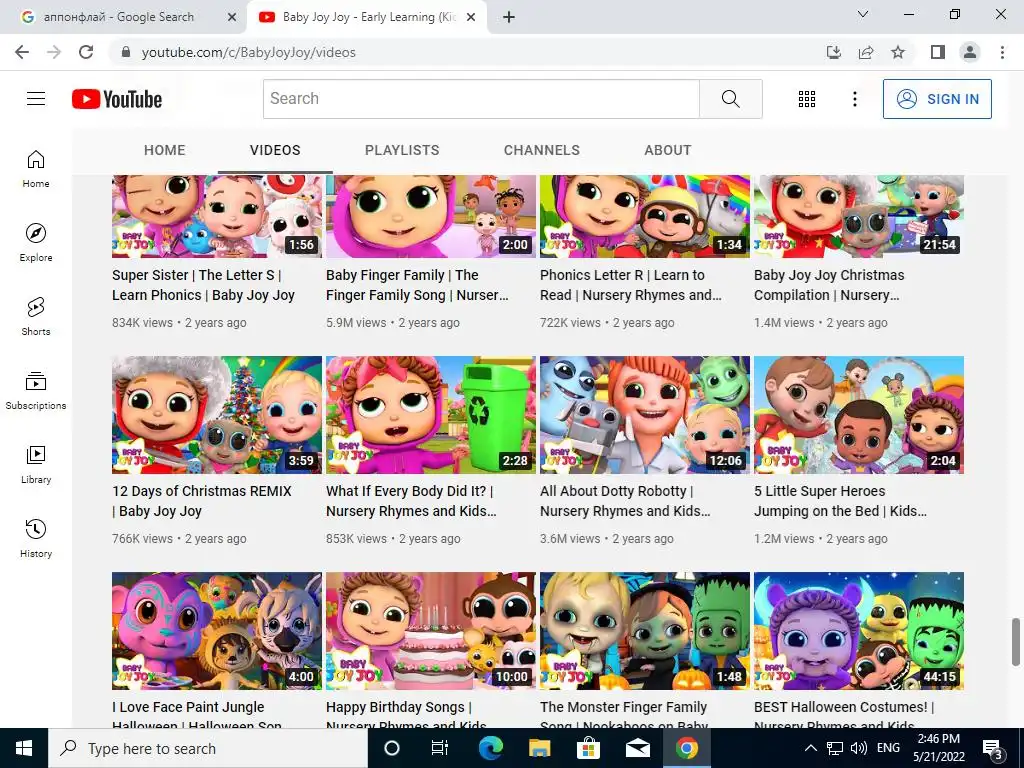
Task: Open Shorts in the sidebar
Action: pos(36,316)
